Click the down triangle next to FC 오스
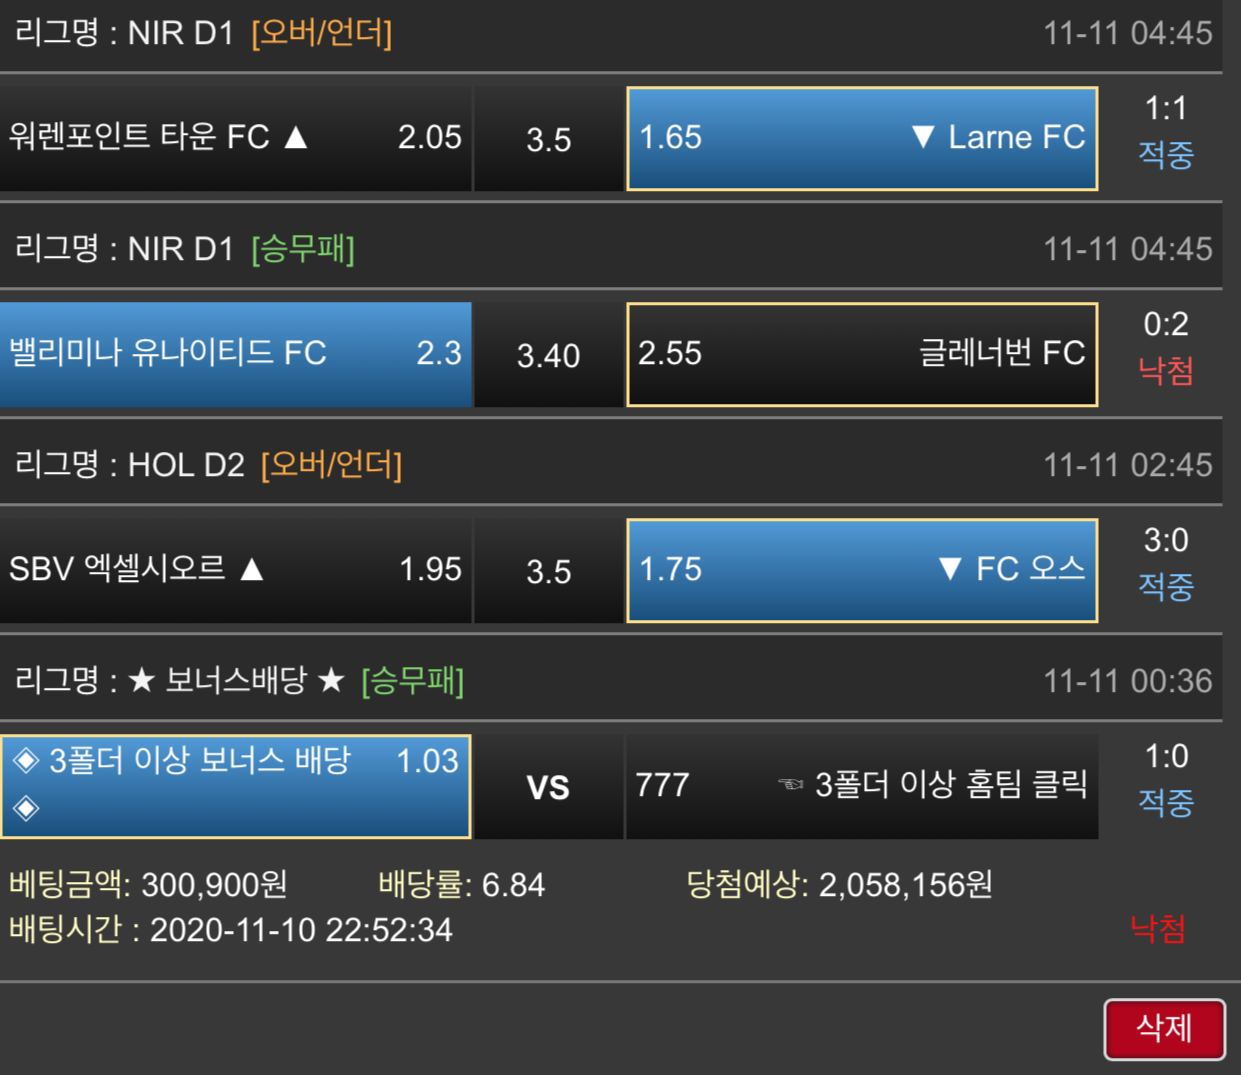This screenshot has width=1241, height=1075. (x=950, y=569)
